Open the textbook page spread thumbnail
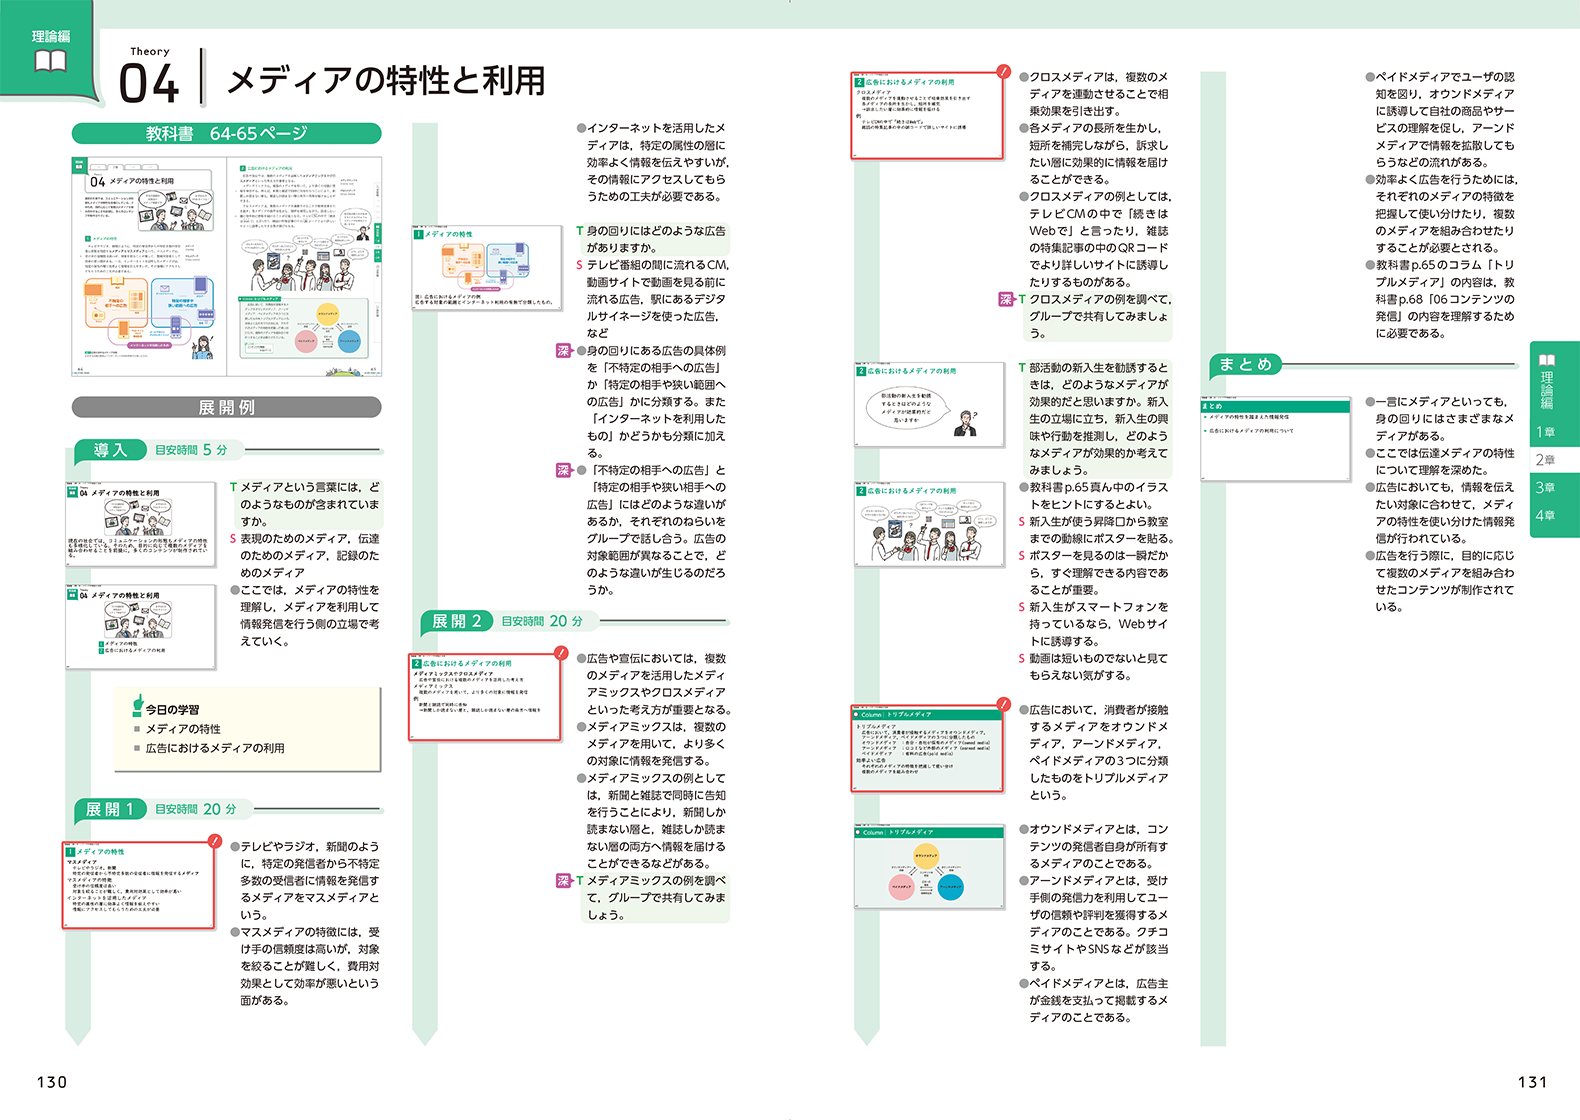This screenshot has width=1580, height=1120. [x=226, y=266]
